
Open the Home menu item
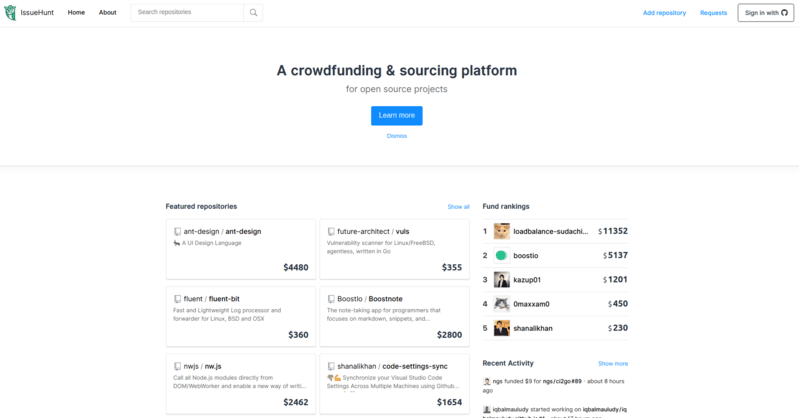click(76, 13)
